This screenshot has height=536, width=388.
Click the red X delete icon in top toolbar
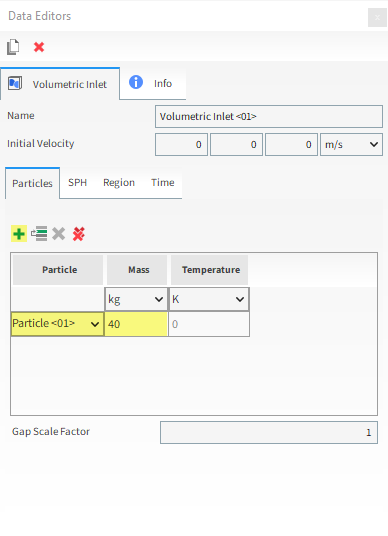point(39,47)
